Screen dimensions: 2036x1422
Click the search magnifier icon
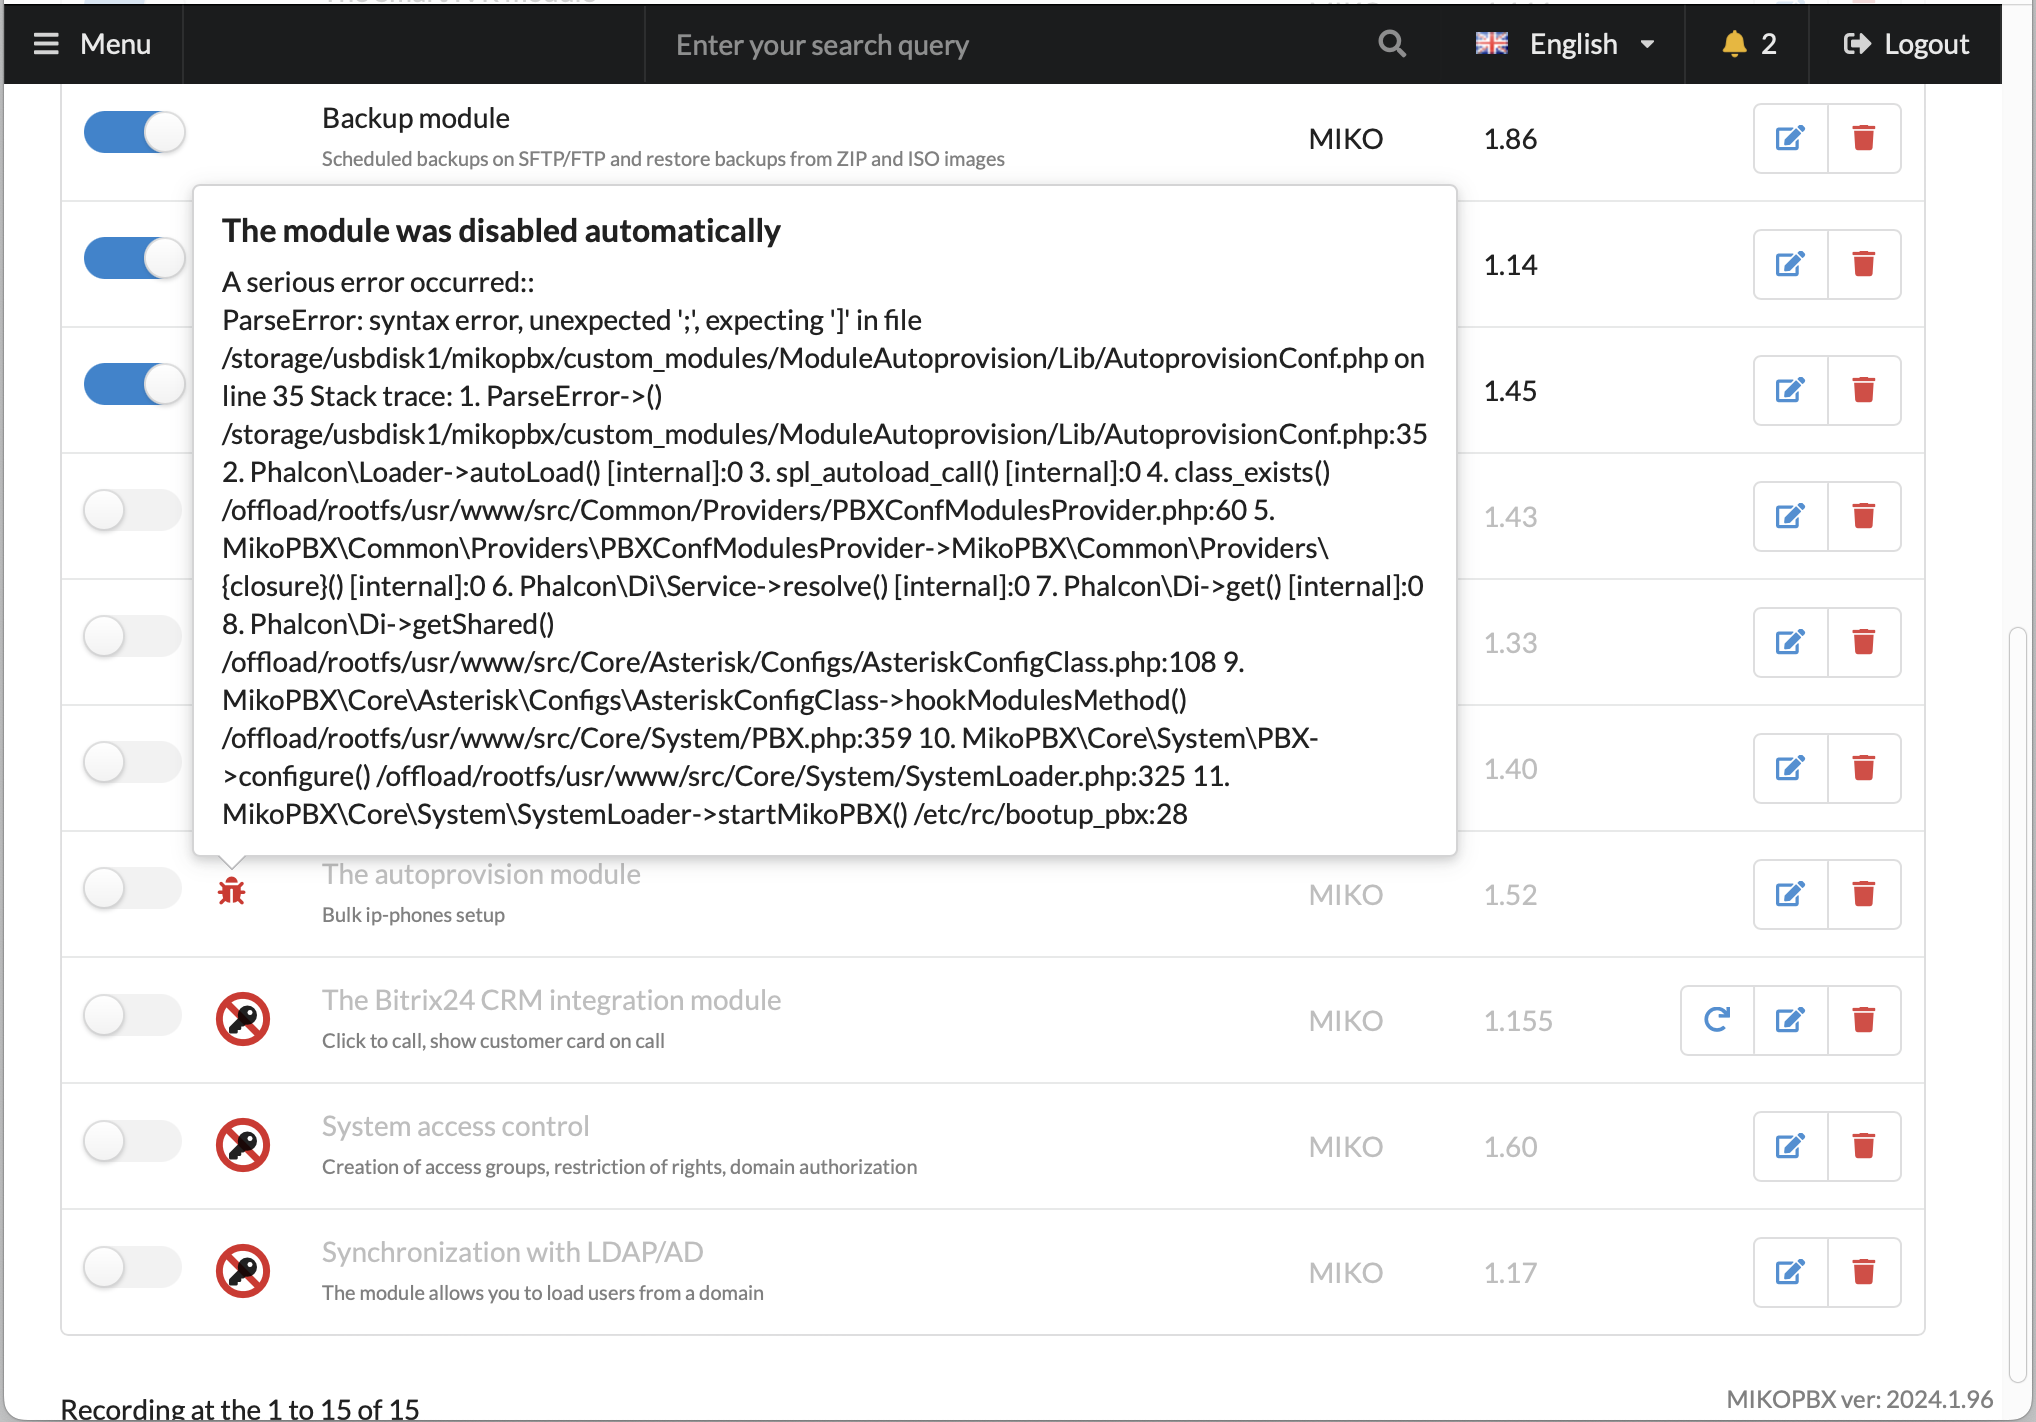tap(1391, 44)
